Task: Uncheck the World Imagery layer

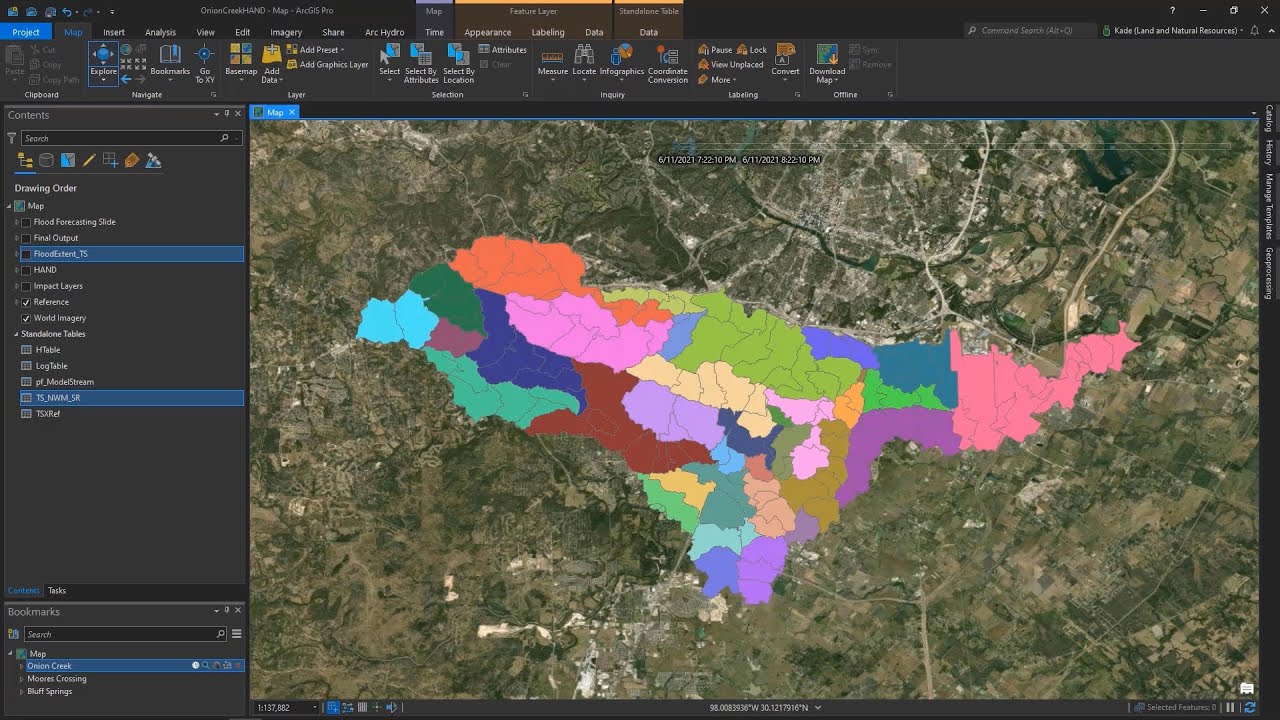Action: coord(26,318)
